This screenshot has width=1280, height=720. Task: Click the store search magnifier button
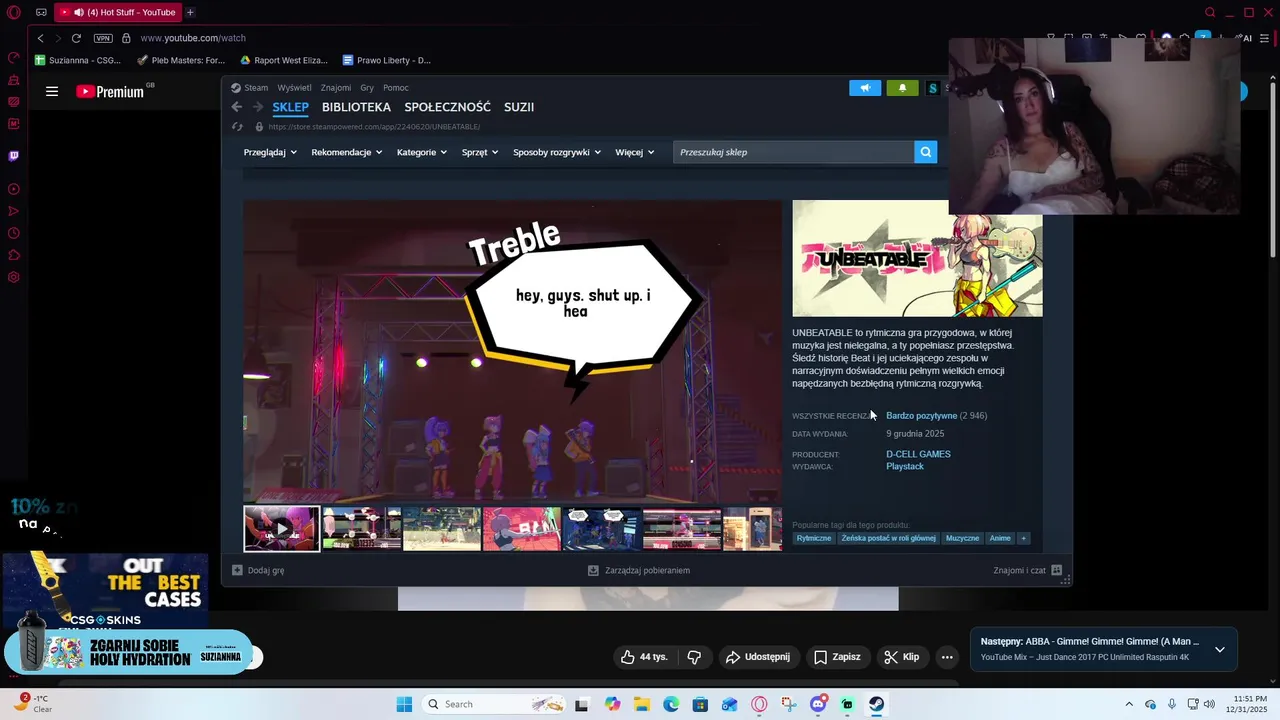coord(926,152)
